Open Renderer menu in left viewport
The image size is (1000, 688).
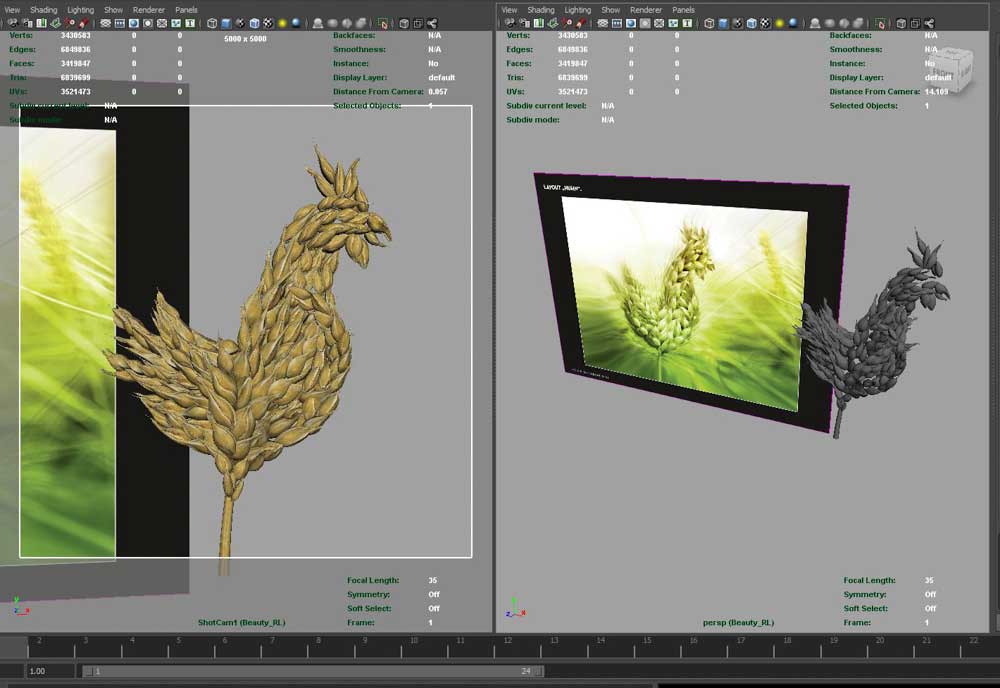point(149,10)
